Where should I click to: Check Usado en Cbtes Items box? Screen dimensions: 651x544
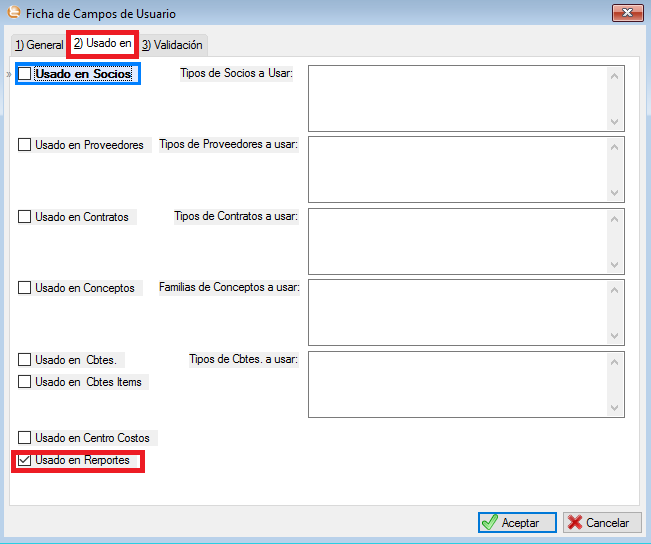[x=25, y=382]
